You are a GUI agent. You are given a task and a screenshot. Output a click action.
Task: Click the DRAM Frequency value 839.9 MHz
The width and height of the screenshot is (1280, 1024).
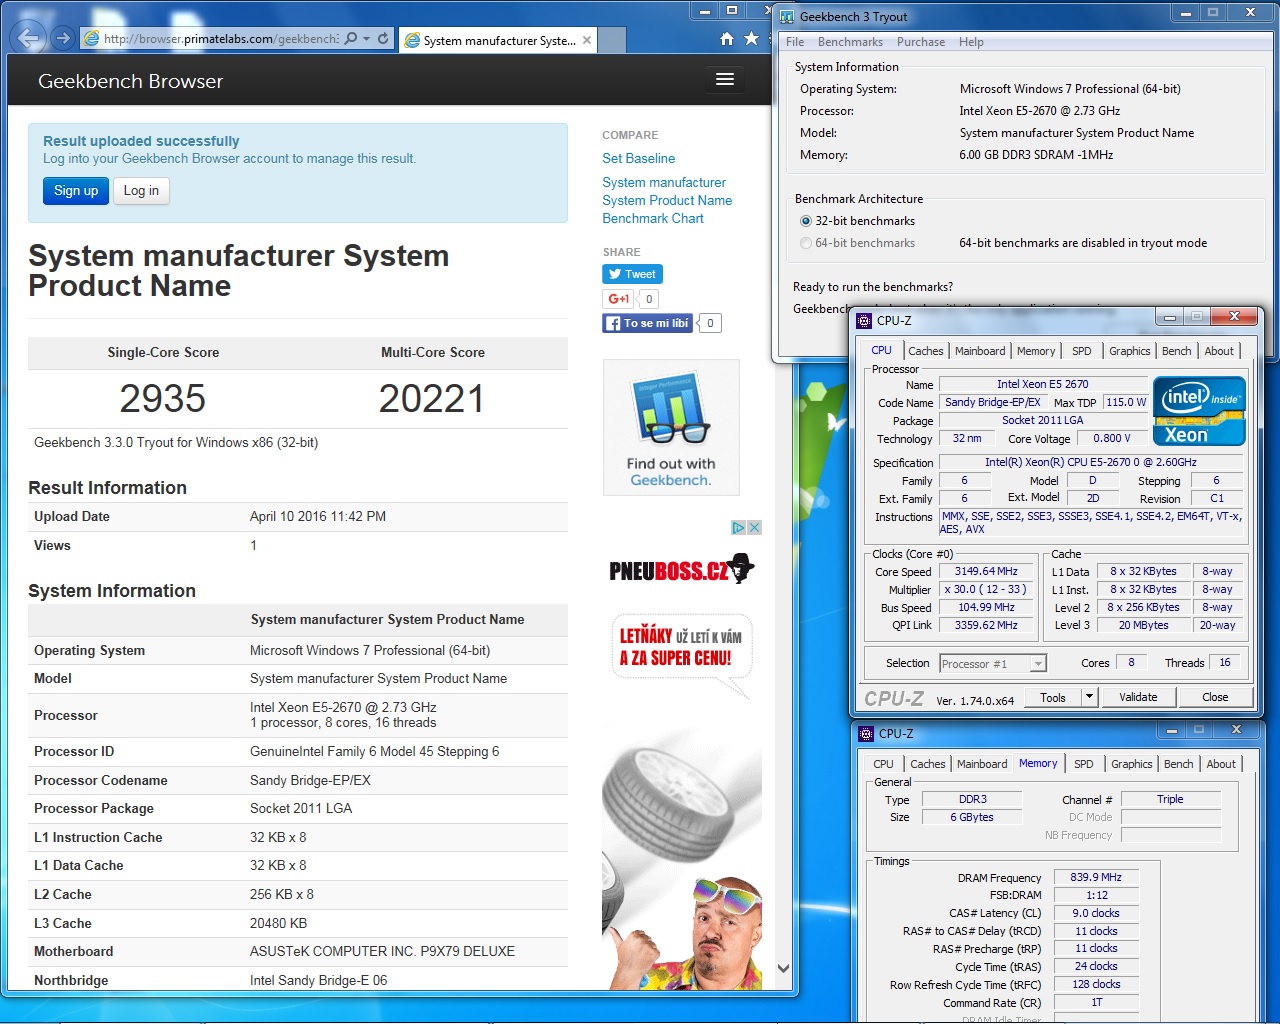[x=1096, y=877]
